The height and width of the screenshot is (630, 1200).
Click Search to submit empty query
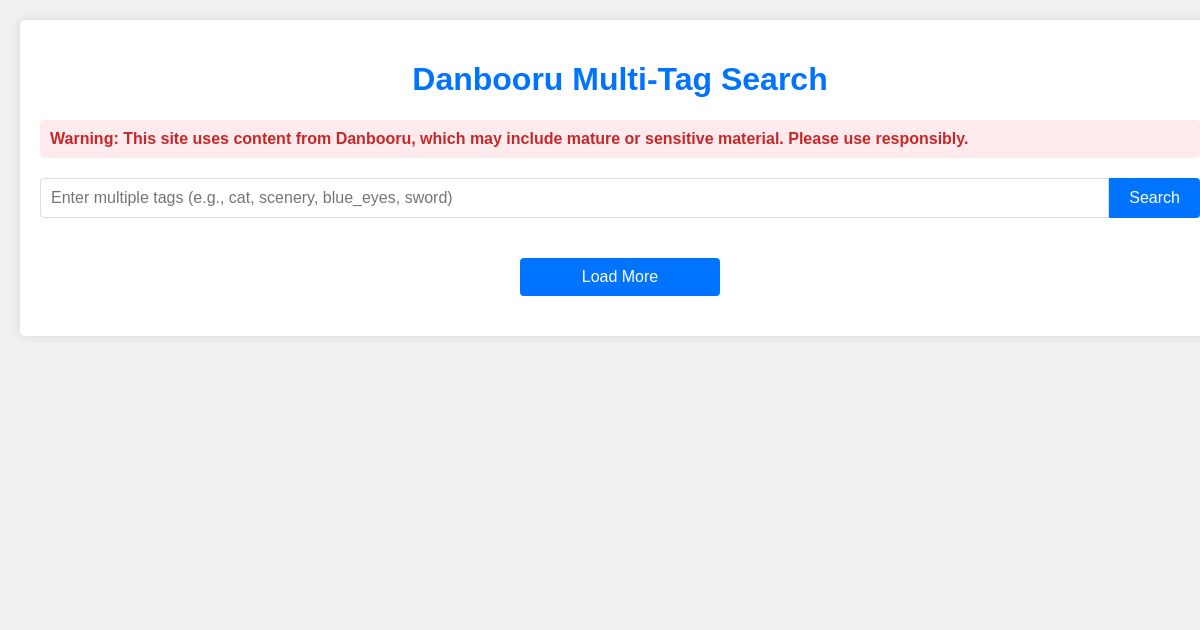pos(1154,198)
